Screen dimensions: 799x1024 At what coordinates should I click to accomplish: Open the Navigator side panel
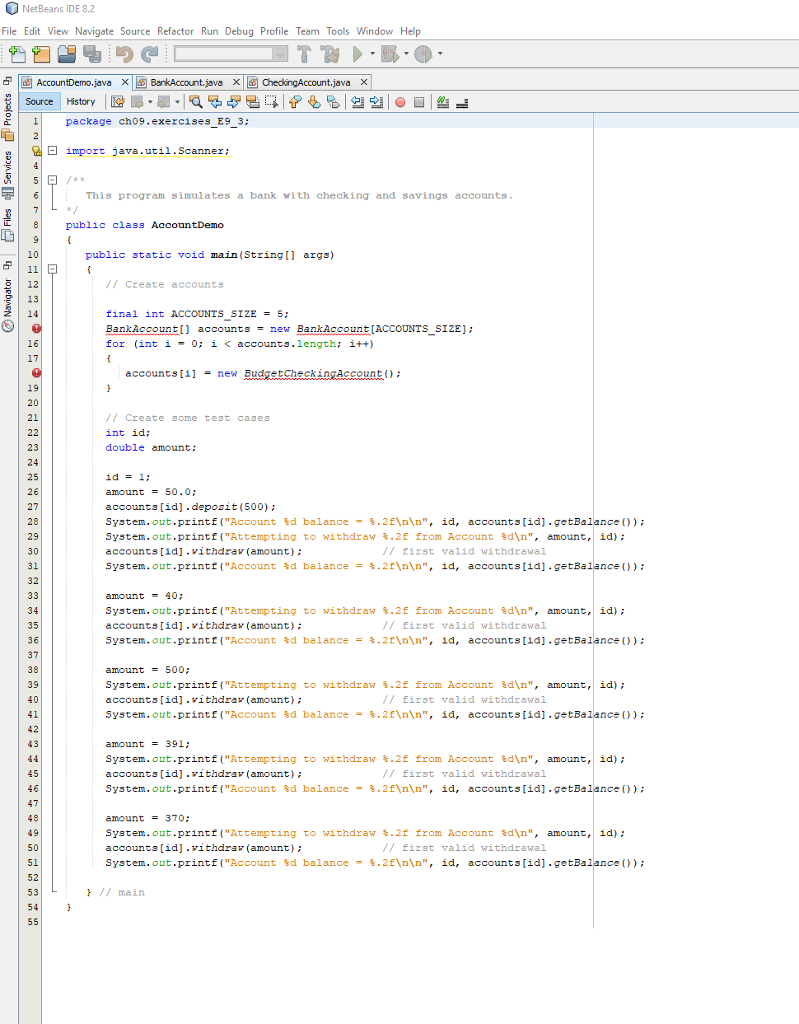click(8, 304)
